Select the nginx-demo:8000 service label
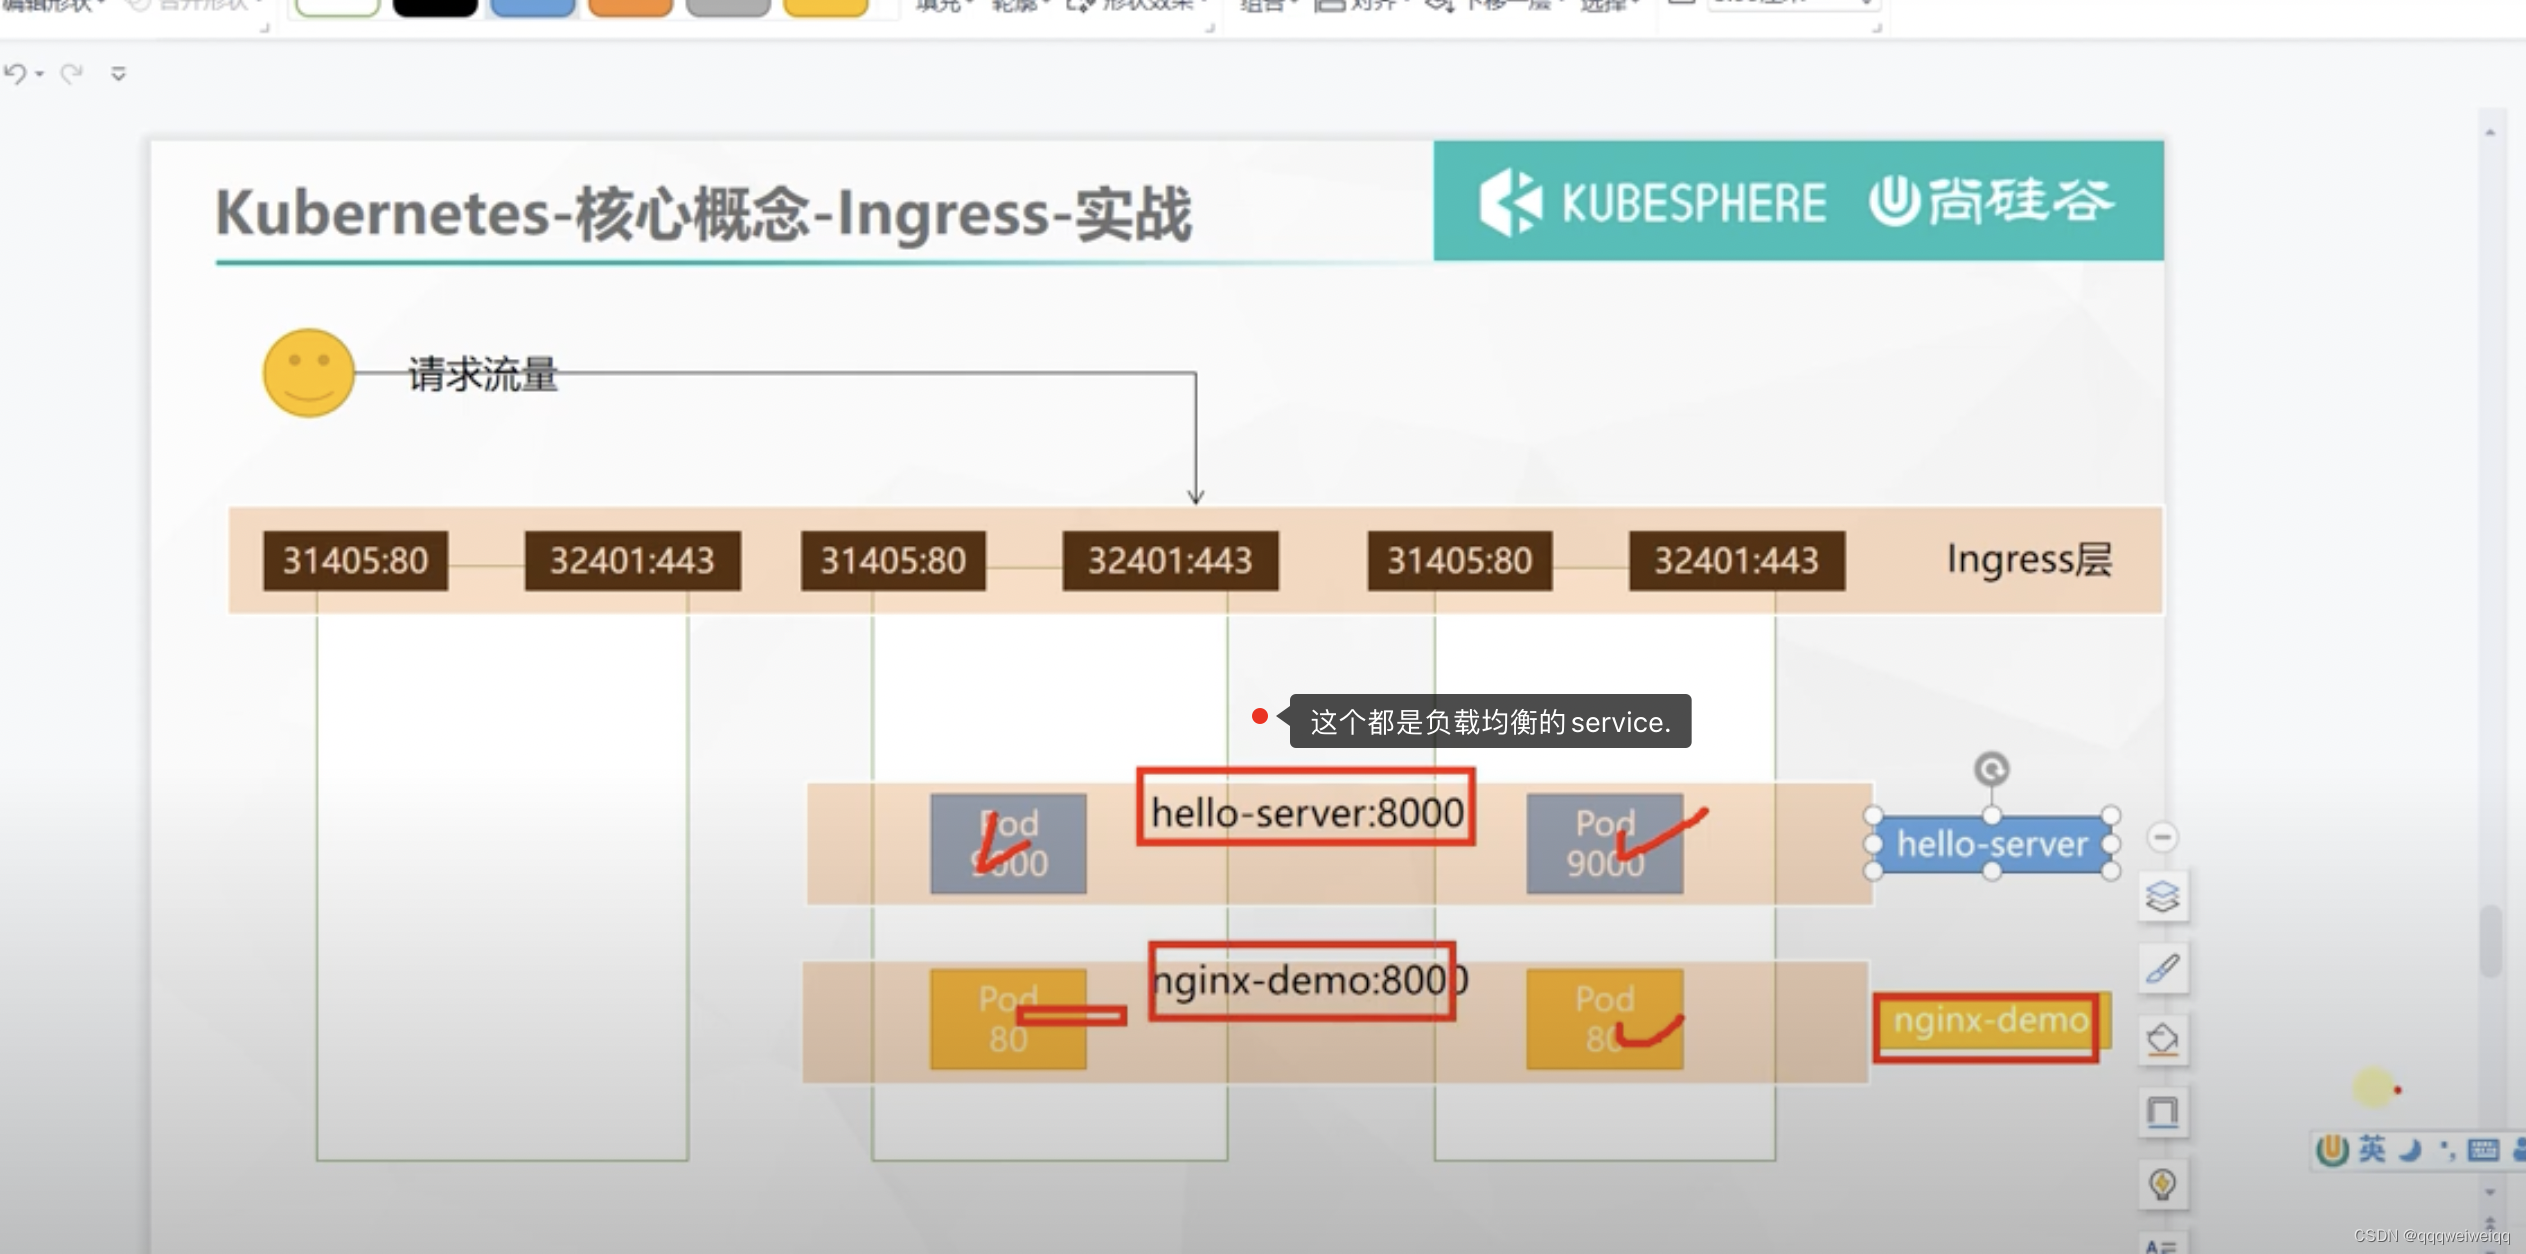Screen dimensions: 2526x1254 point(1309,980)
